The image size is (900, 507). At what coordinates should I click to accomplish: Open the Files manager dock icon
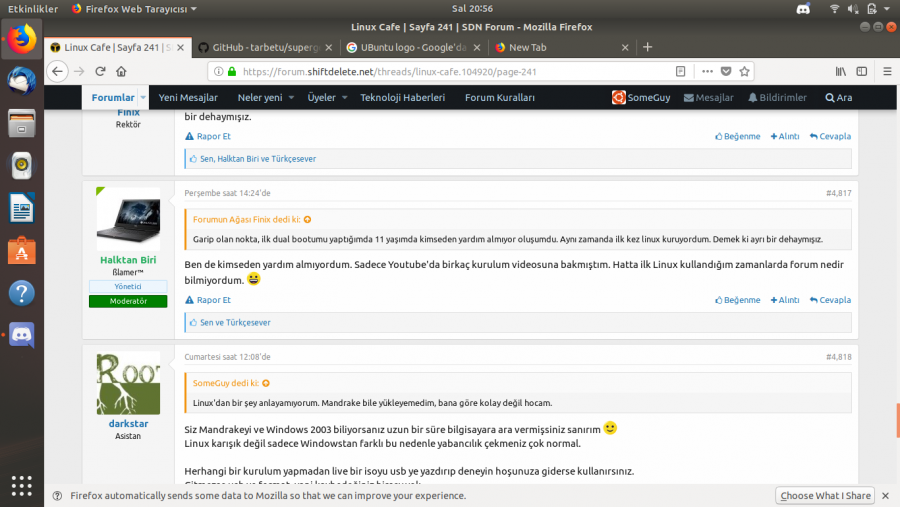(x=22, y=123)
